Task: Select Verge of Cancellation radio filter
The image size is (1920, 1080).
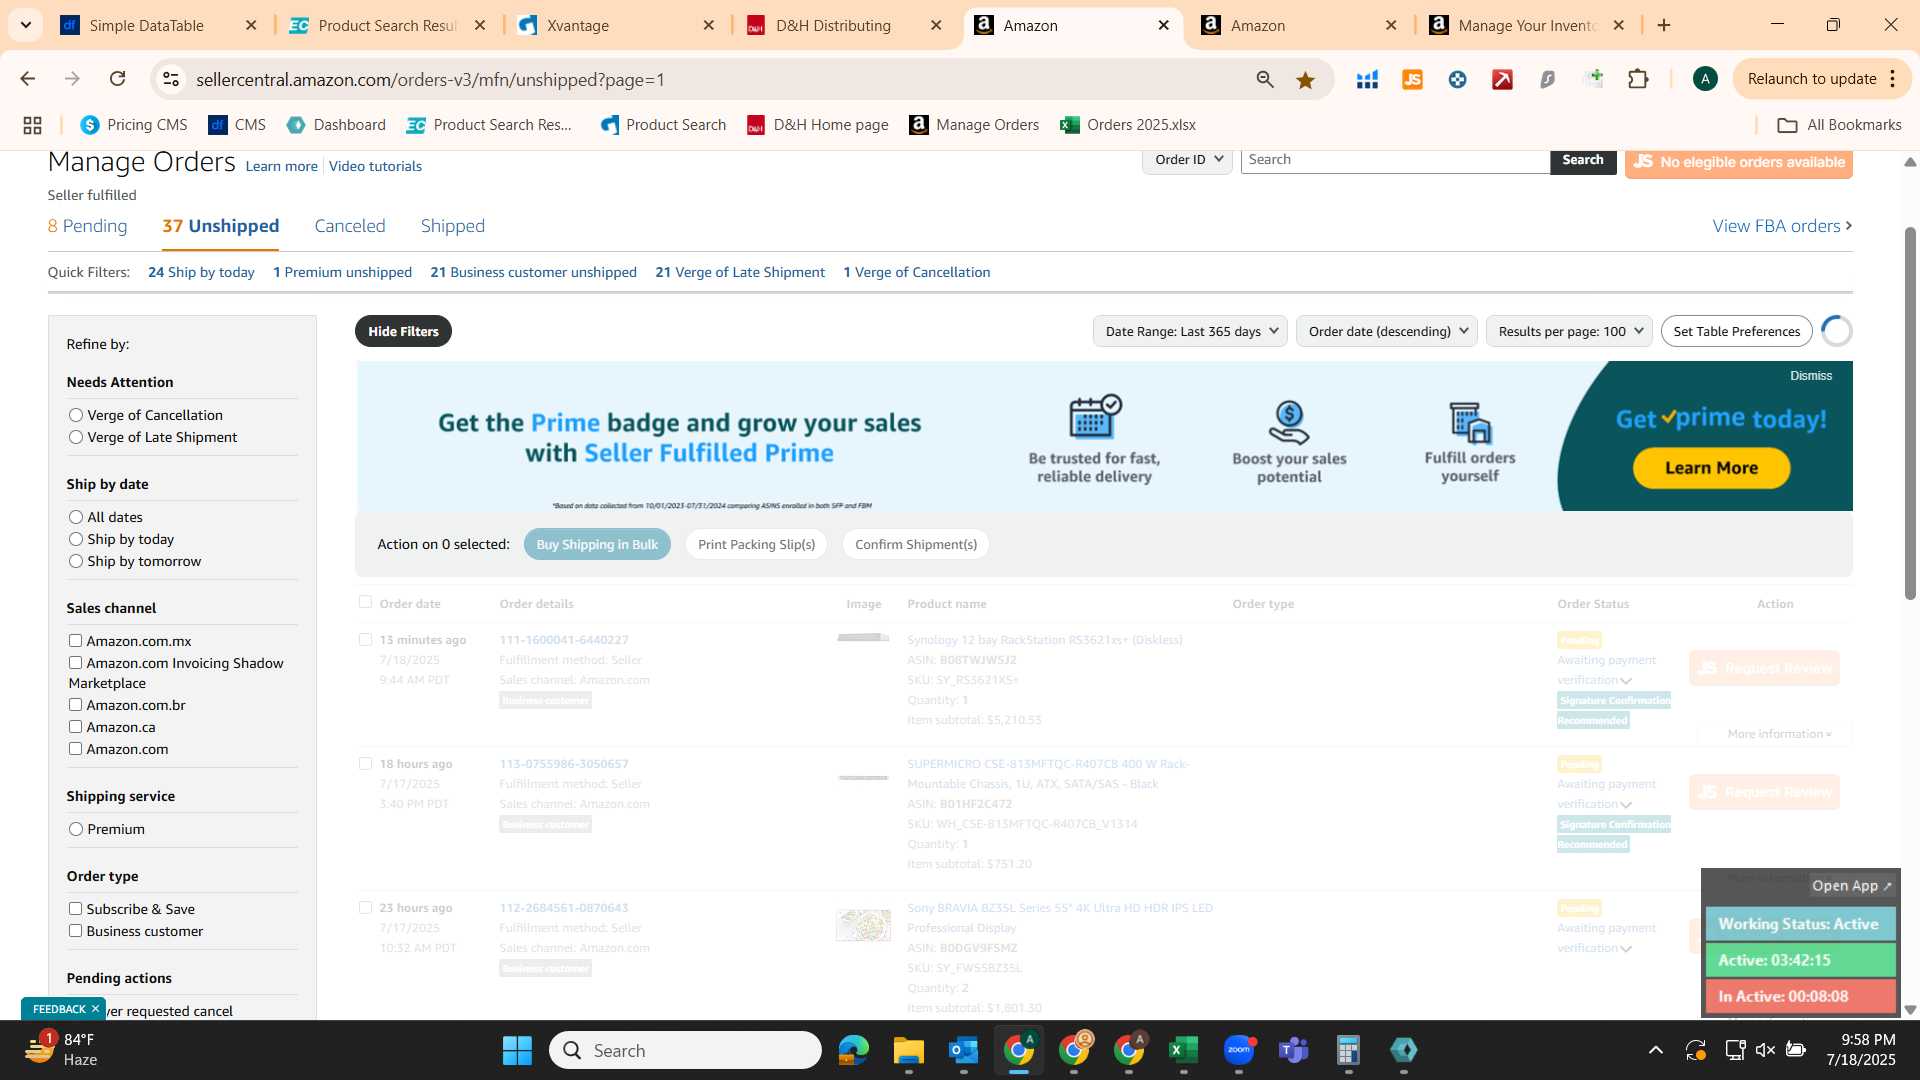Action: [76, 414]
